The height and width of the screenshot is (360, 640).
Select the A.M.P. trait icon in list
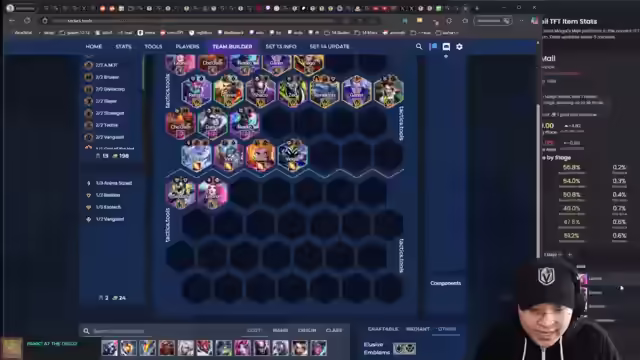[x=89, y=65]
